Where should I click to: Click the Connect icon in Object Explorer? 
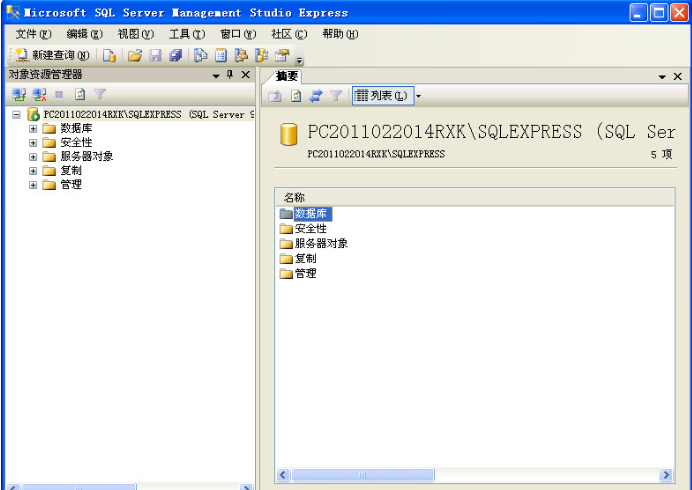click(19, 94)
